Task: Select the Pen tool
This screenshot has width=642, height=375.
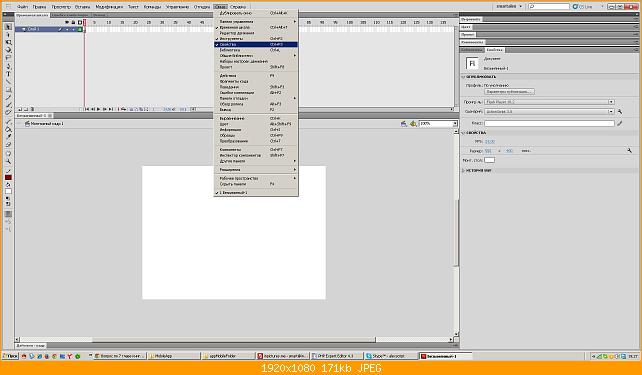Action: pyautogui.click(x=8, y=66)
